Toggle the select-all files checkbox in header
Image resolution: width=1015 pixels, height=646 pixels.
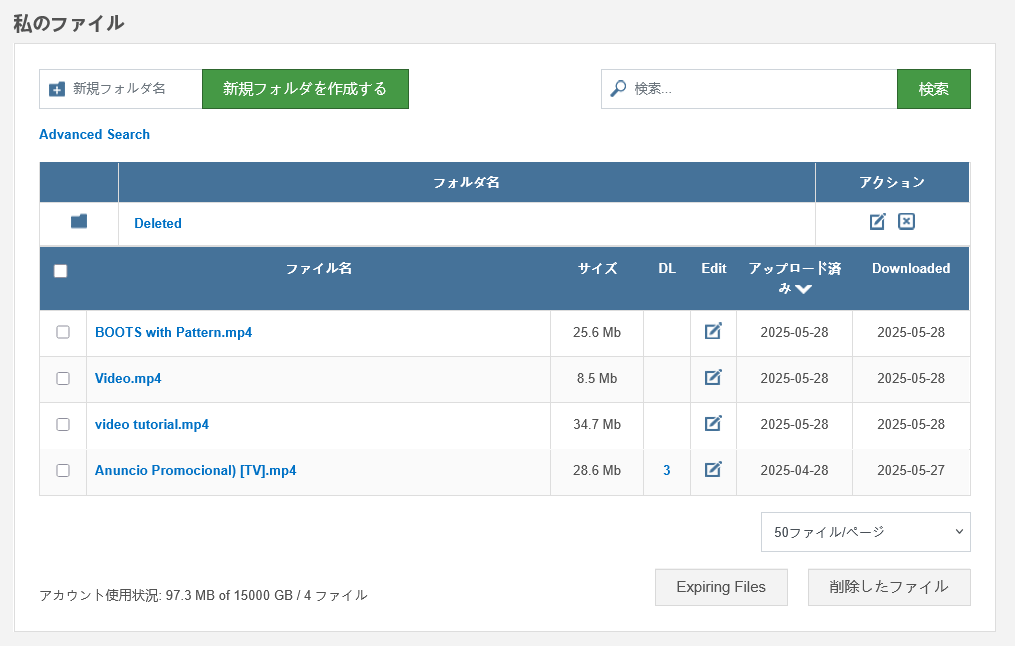pos(60,271)
